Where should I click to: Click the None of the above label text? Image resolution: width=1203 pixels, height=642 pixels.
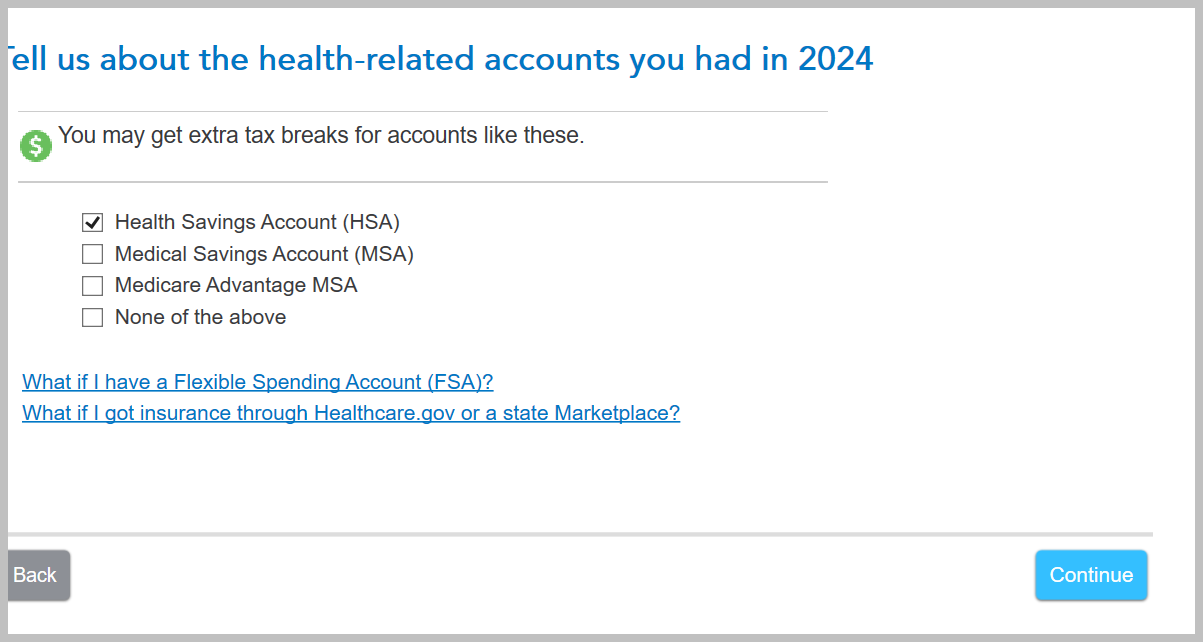click(x=200, y=318)
